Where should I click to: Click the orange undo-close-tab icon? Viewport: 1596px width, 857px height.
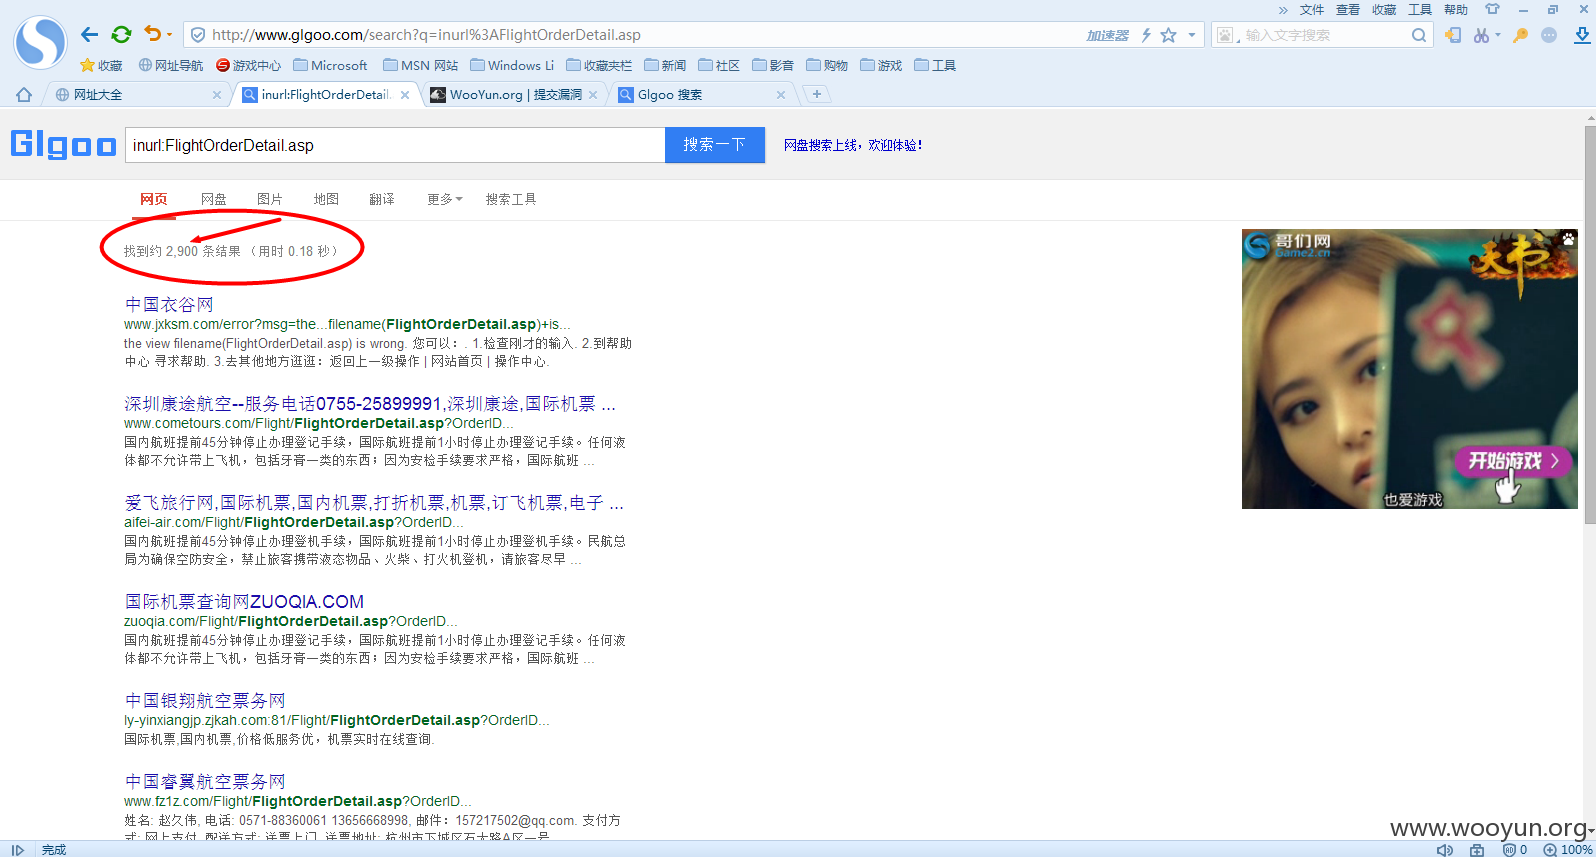coord(152,34)
